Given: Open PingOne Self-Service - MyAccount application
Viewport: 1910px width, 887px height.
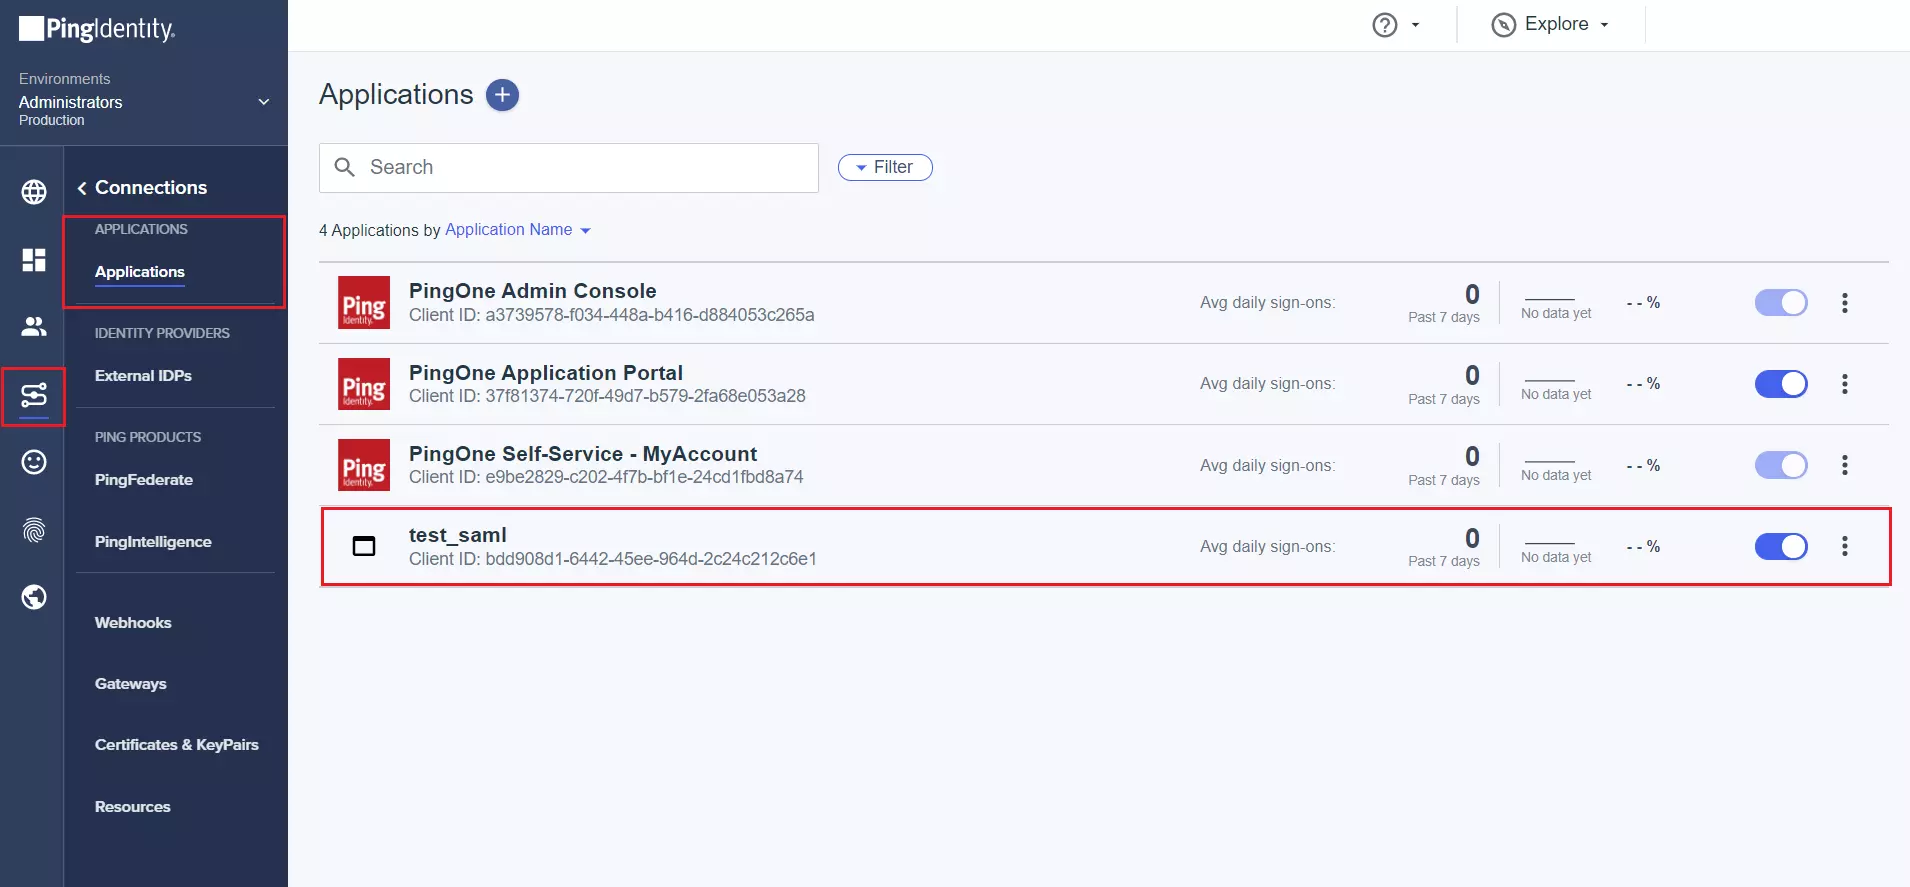Looking at the screenshot, I should [x=583, y=454].
